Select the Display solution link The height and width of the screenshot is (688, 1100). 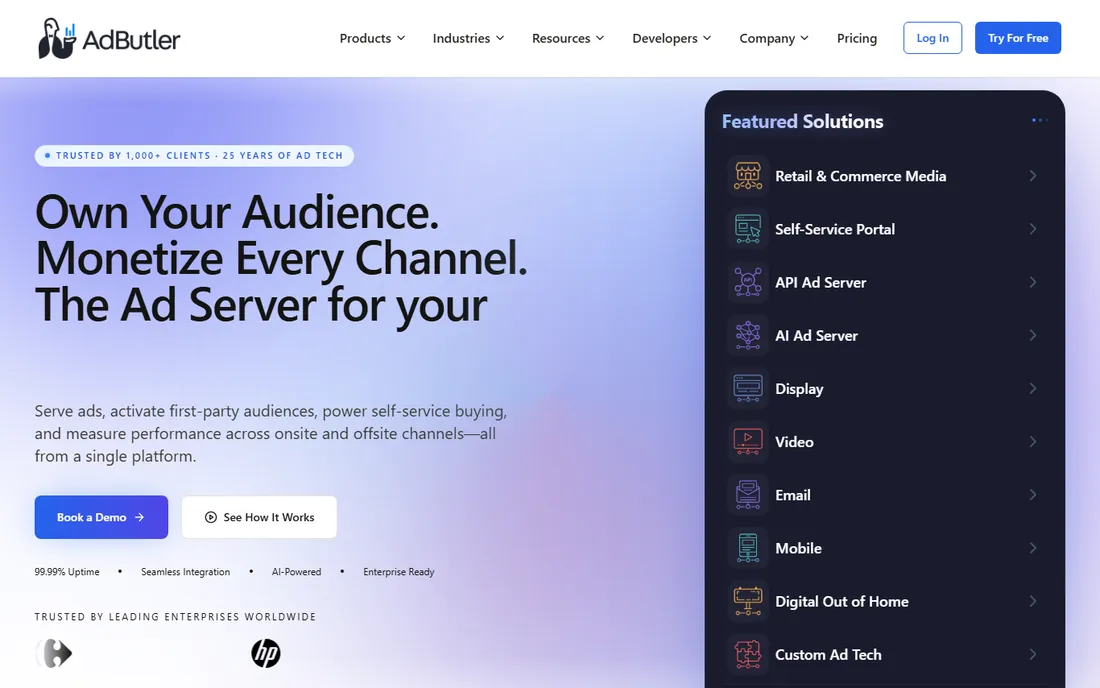coord(885,389)
